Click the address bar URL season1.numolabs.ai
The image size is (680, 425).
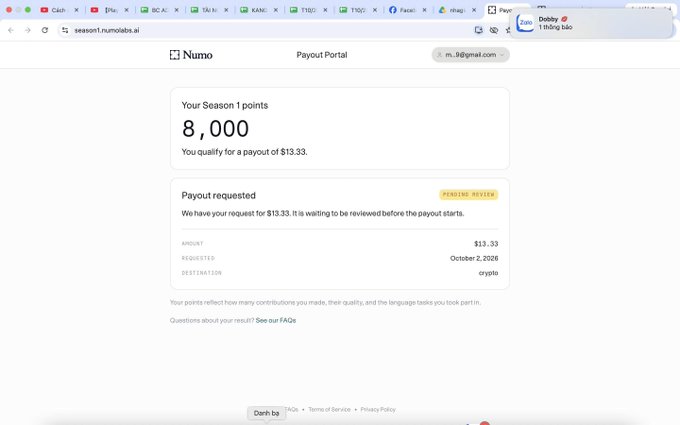click(x=107, y=30)
